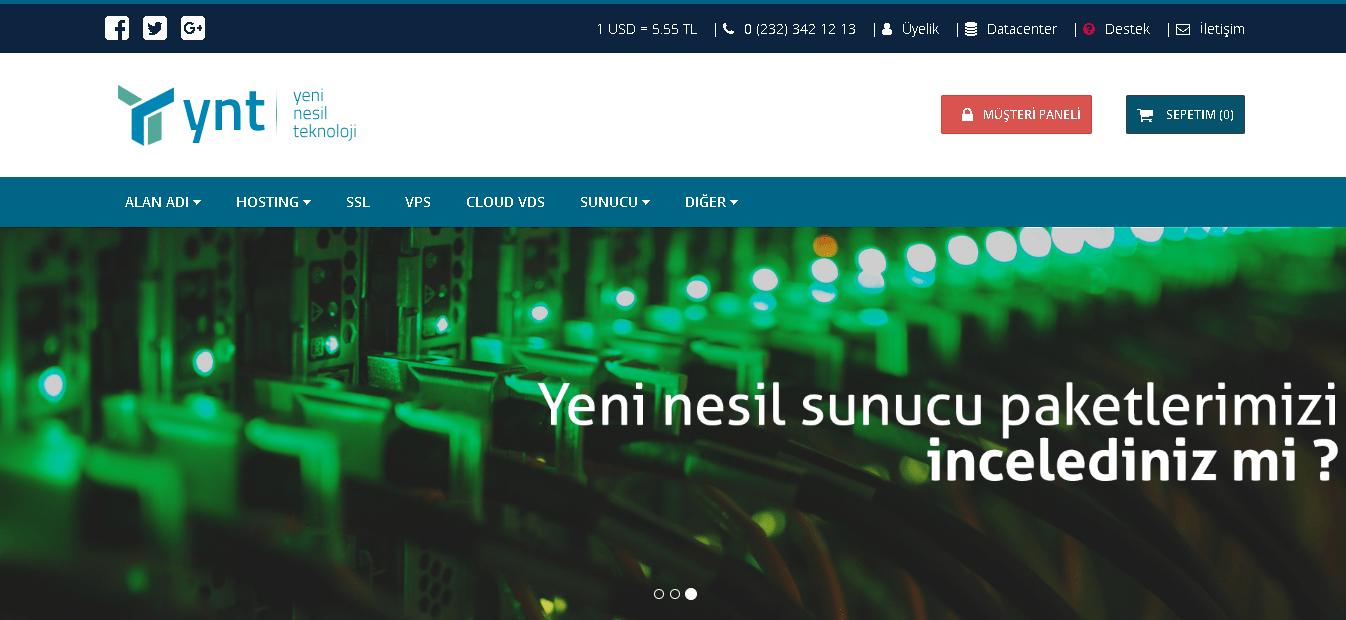Expand the Sunucu dropdown menu

tap(615, 202)
